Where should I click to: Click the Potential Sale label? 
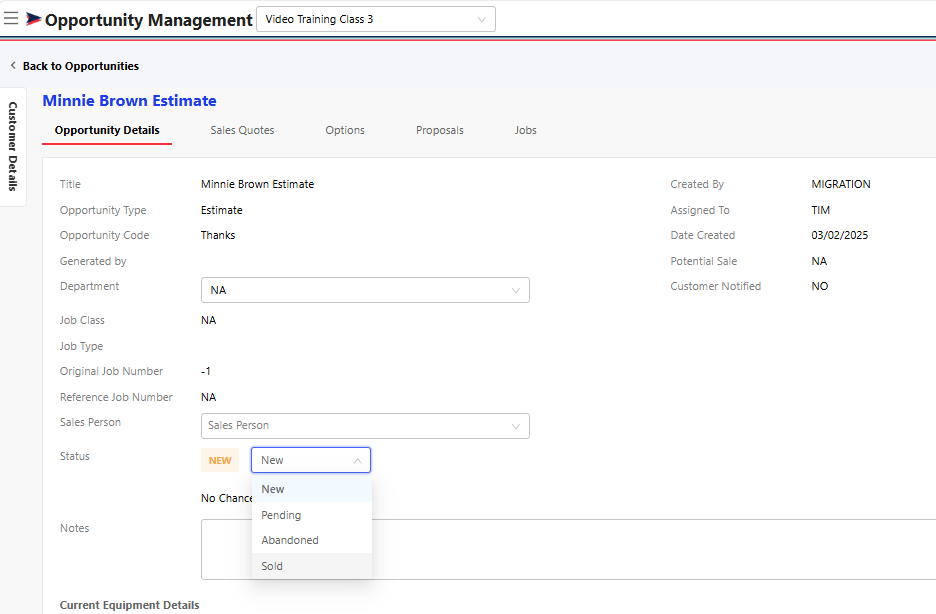(703, 261)
